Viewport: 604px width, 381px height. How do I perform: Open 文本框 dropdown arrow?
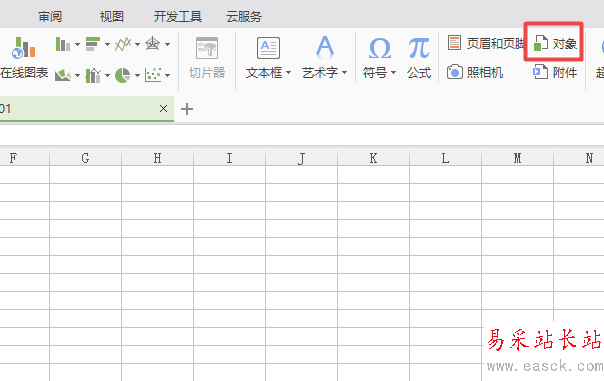click(x=289, y=72)
